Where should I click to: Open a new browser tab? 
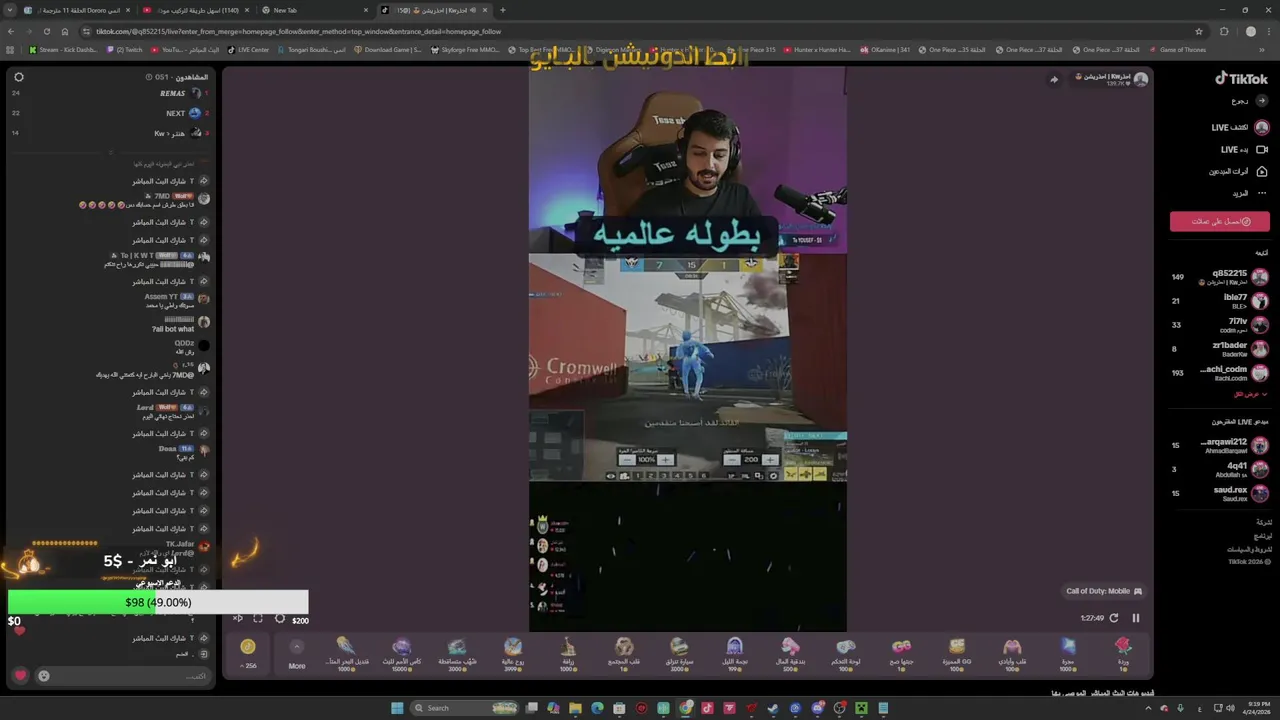click(x=502, y=10)
